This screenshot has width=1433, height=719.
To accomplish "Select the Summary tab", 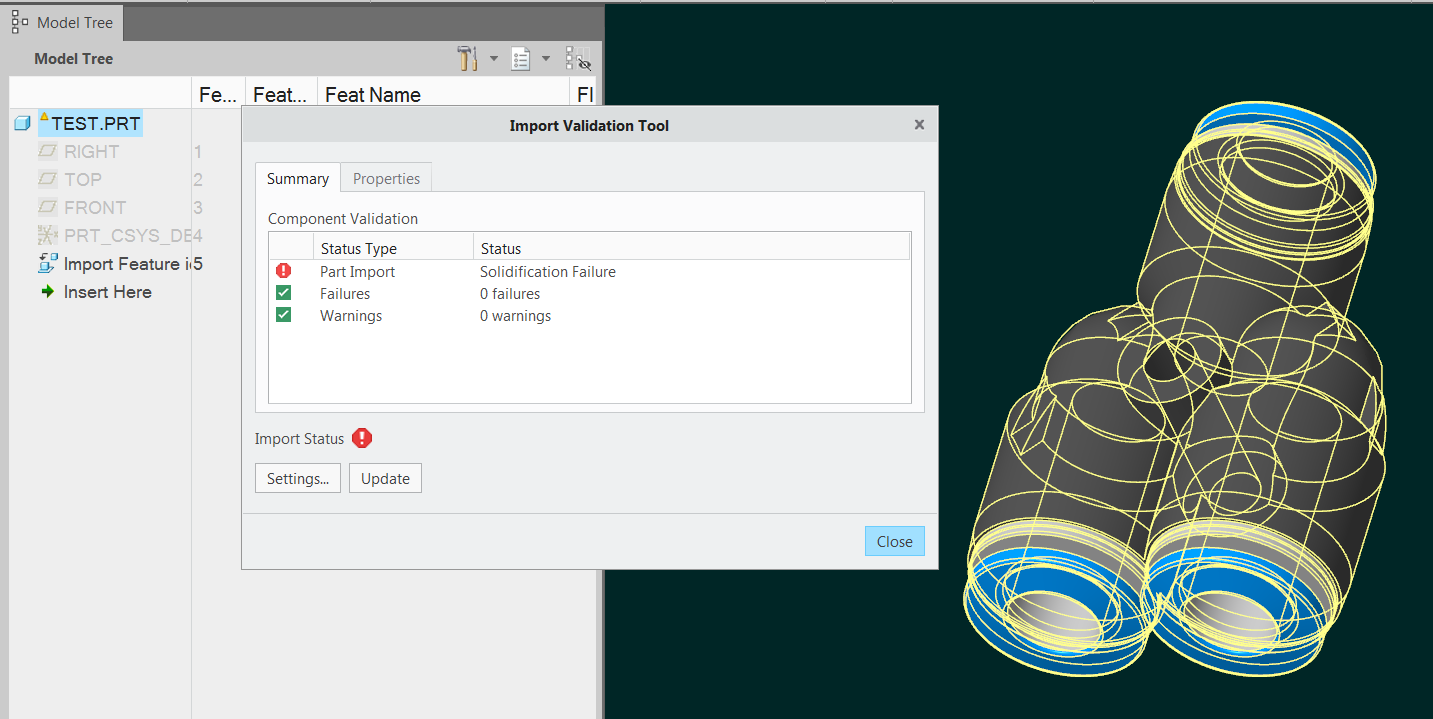I will [x=297, y=178].
